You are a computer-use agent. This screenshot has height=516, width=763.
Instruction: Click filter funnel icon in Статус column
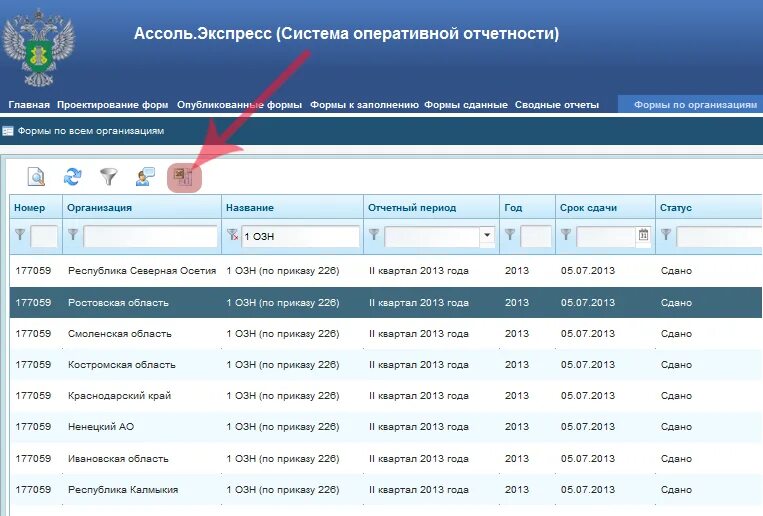[666, 234]
